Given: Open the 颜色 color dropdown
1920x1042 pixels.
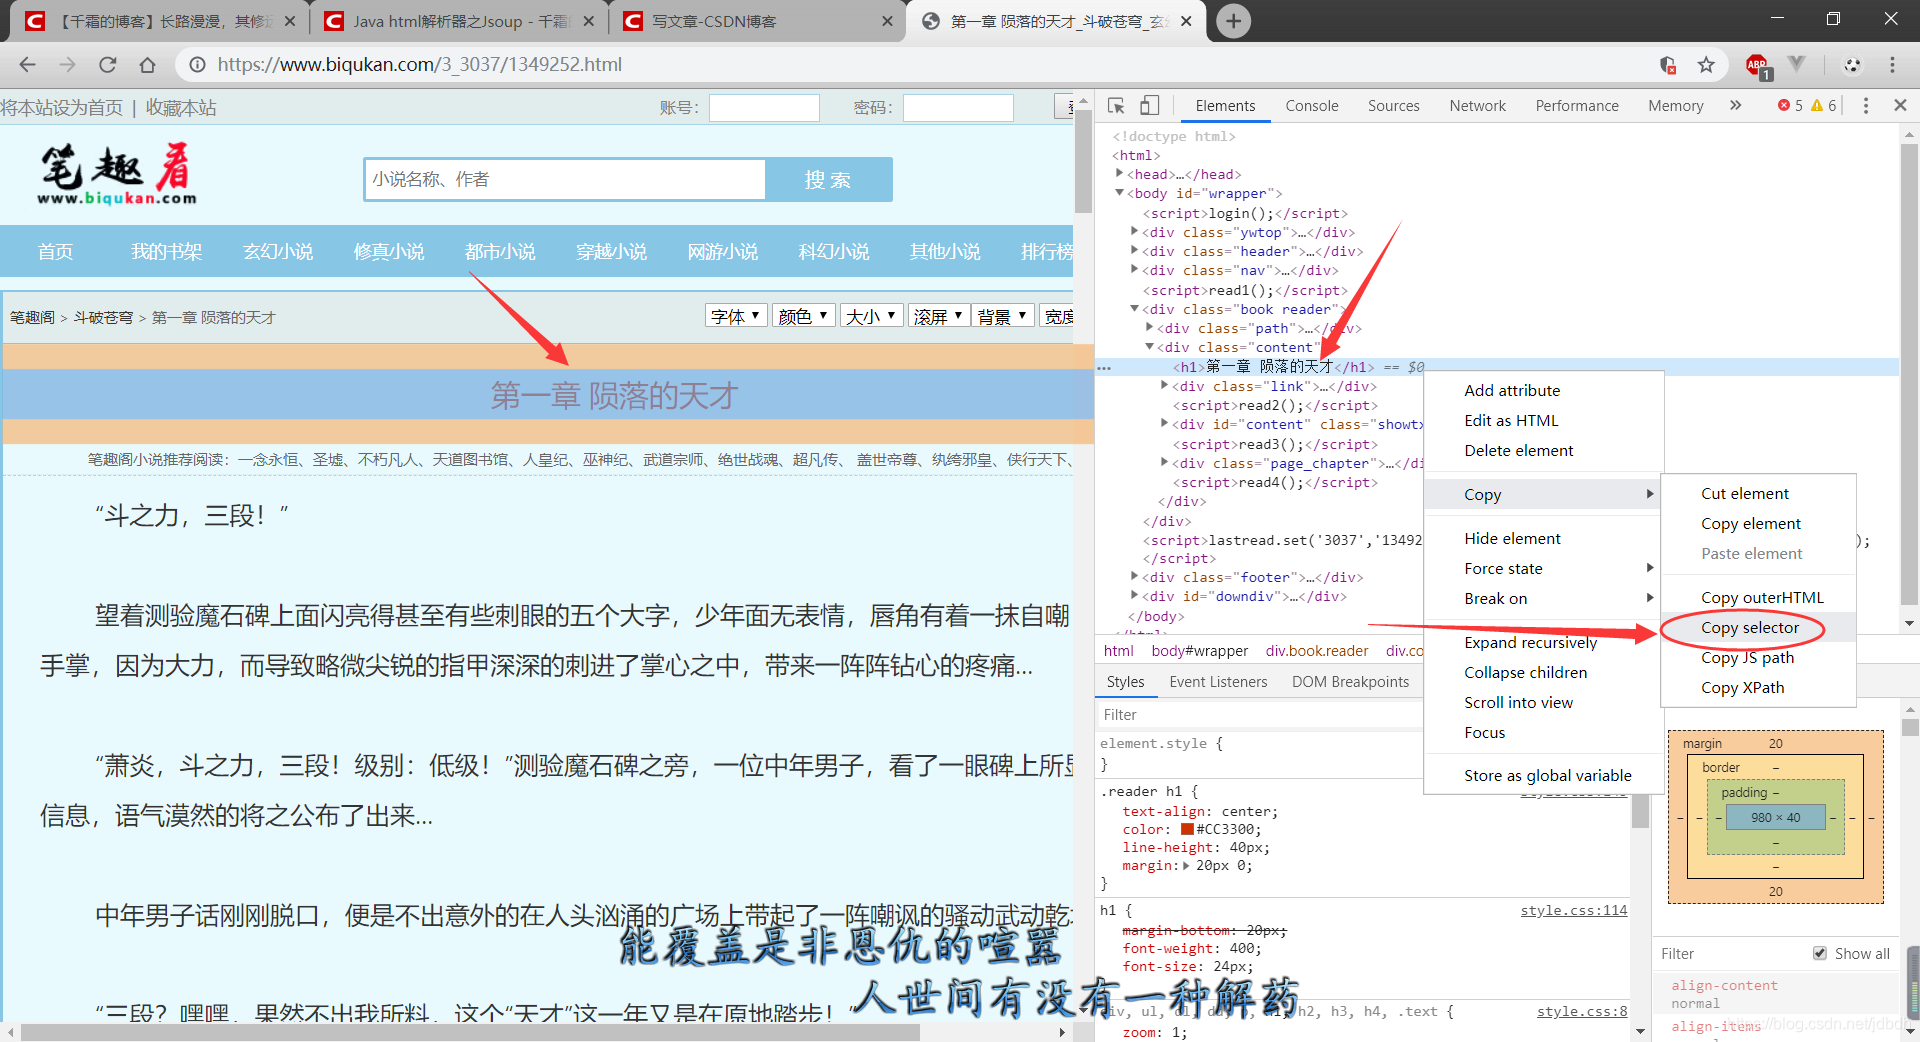Looking at the screenshot, I should [x=804, y=316].
